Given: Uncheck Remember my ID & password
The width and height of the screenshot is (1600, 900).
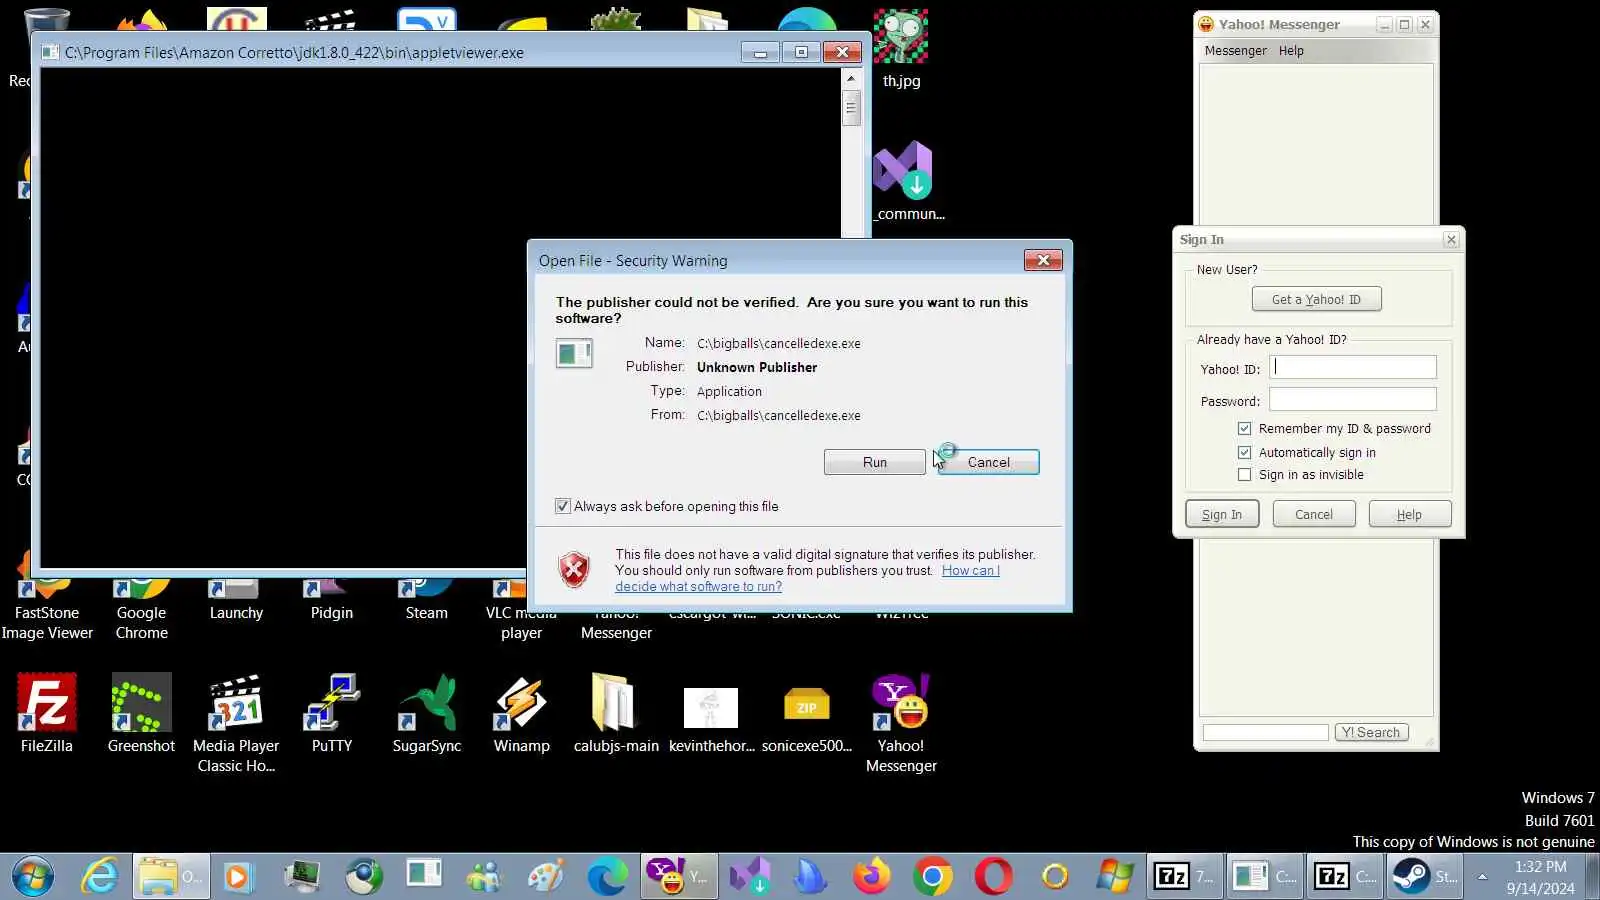Looking at the screenshot, I should [1244, 428].
